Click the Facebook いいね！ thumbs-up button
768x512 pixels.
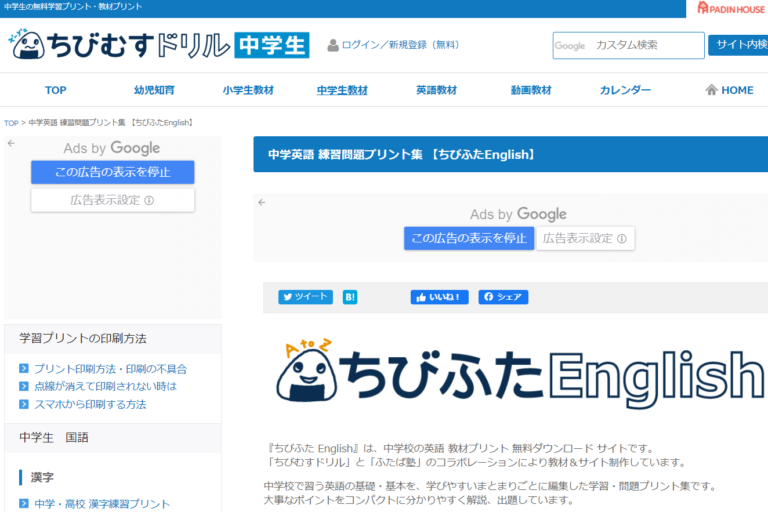439,297
